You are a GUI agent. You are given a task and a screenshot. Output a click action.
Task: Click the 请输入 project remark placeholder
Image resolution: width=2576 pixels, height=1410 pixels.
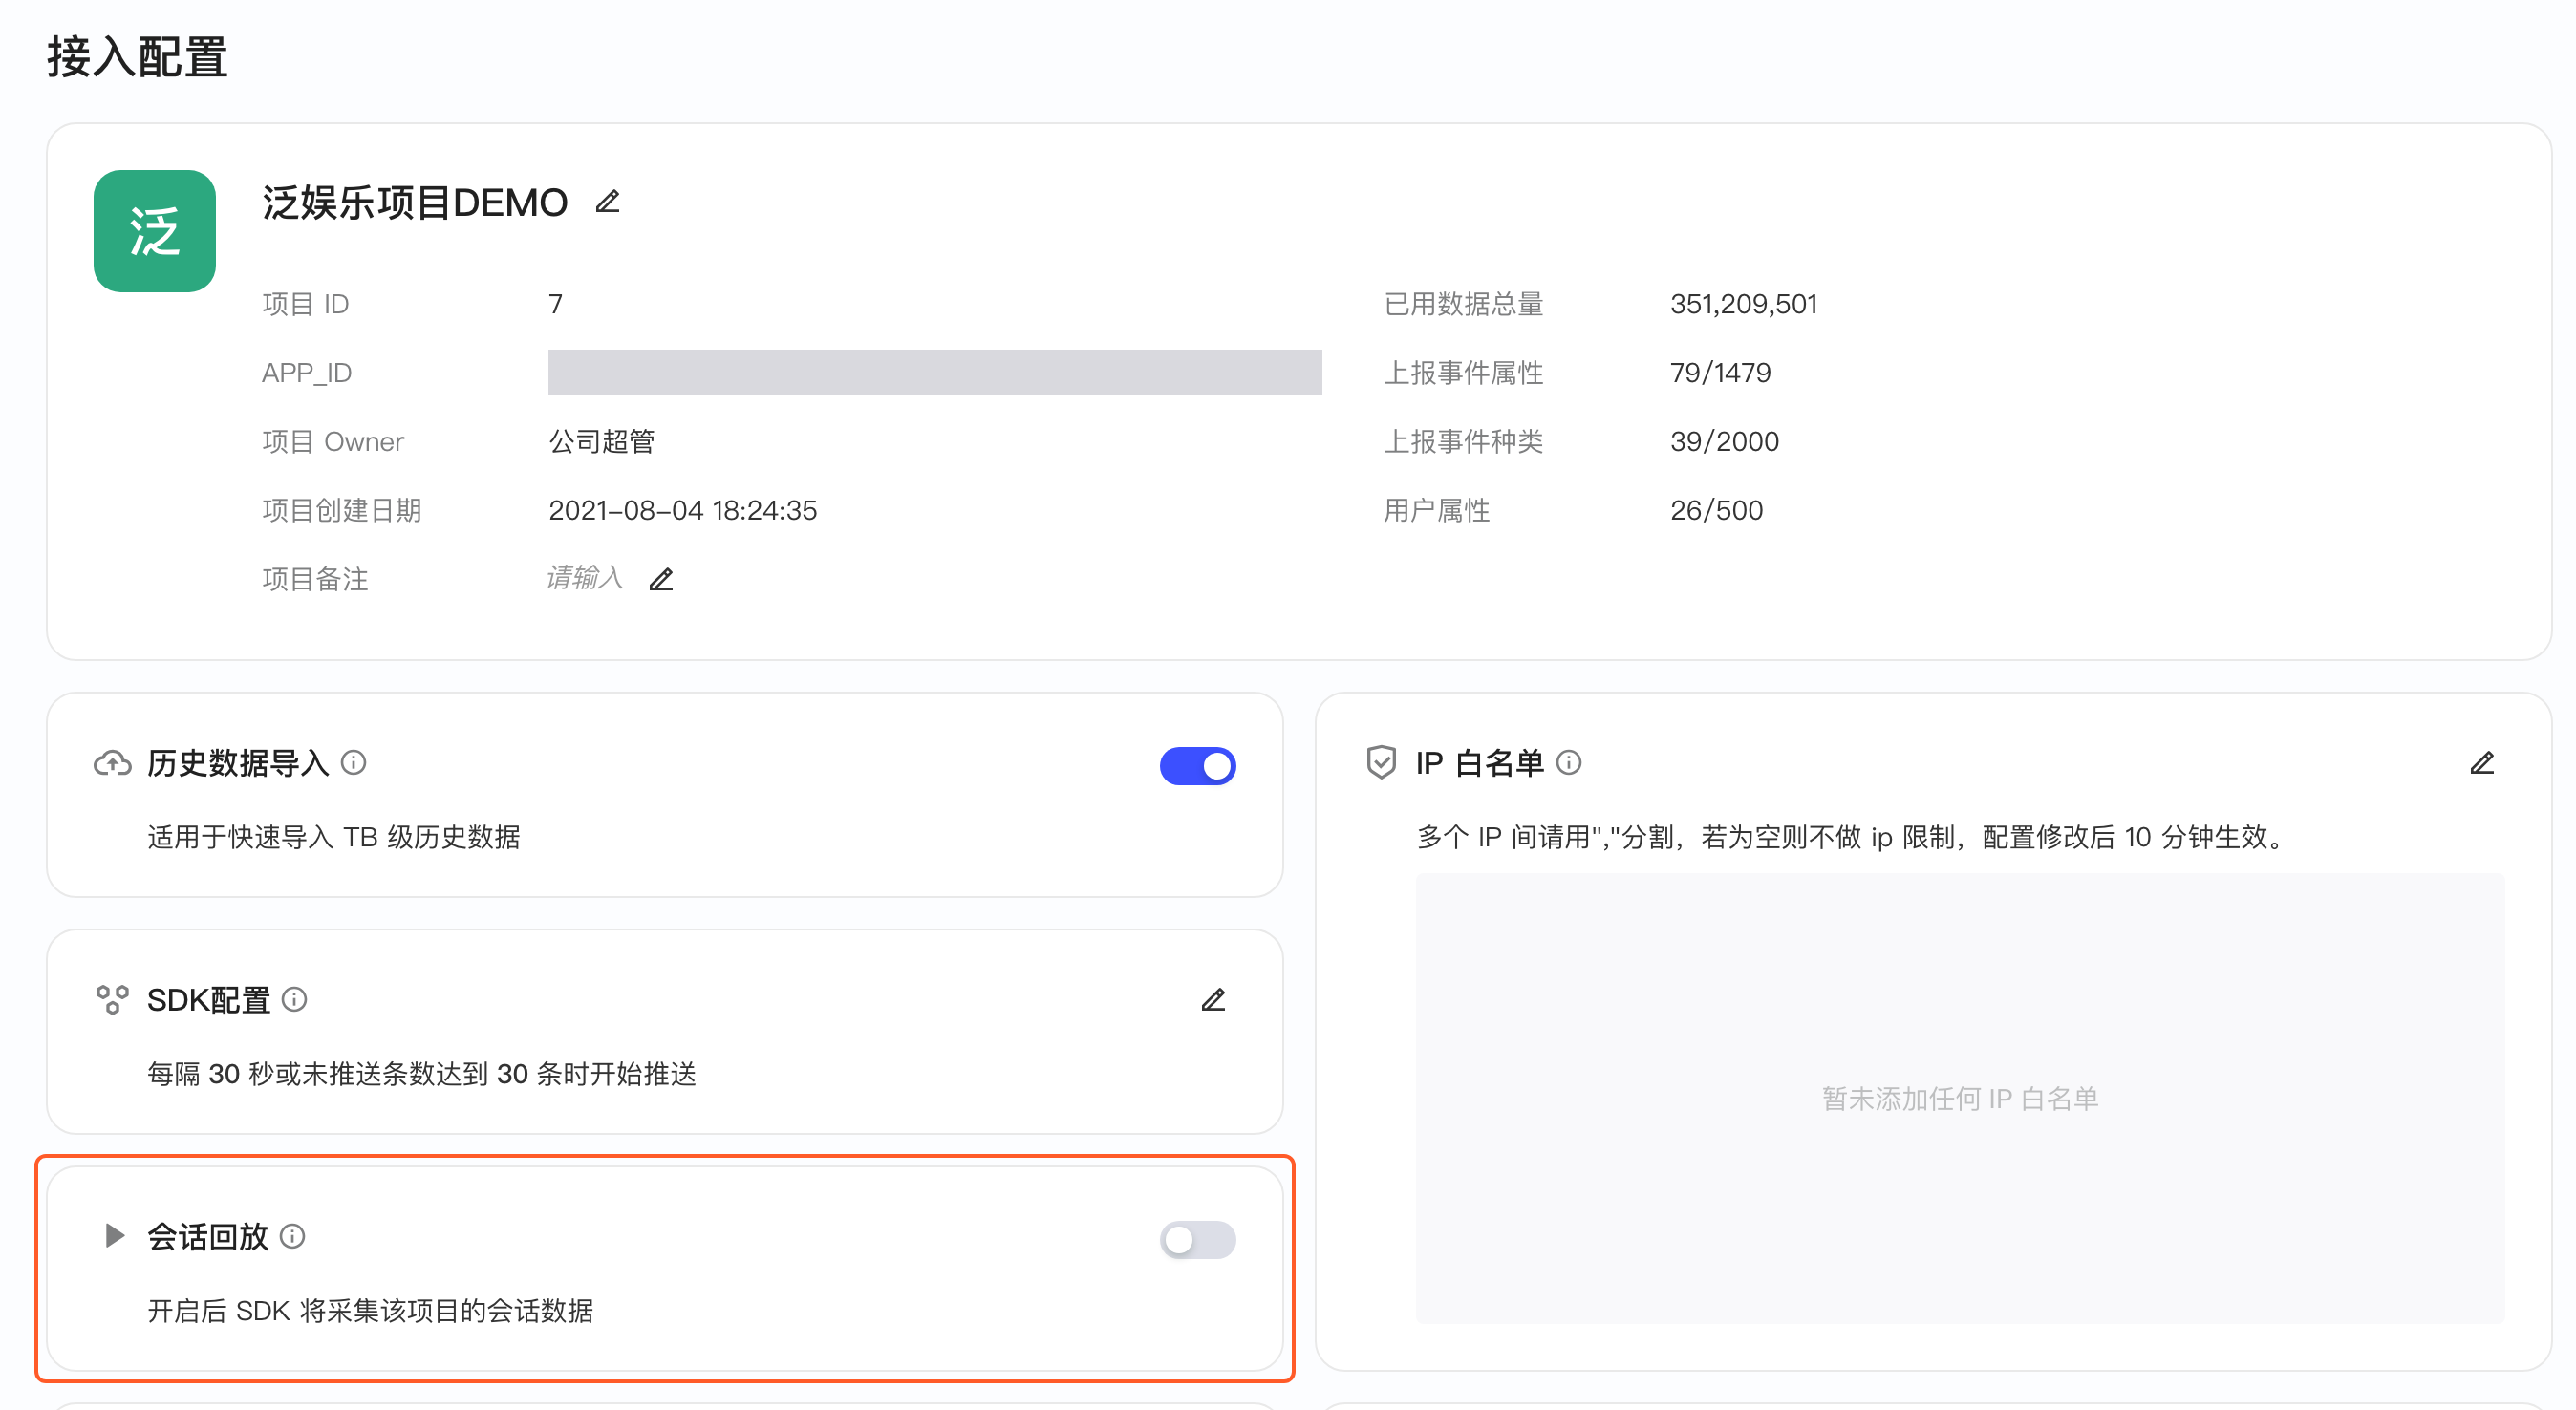click(585, 578)
